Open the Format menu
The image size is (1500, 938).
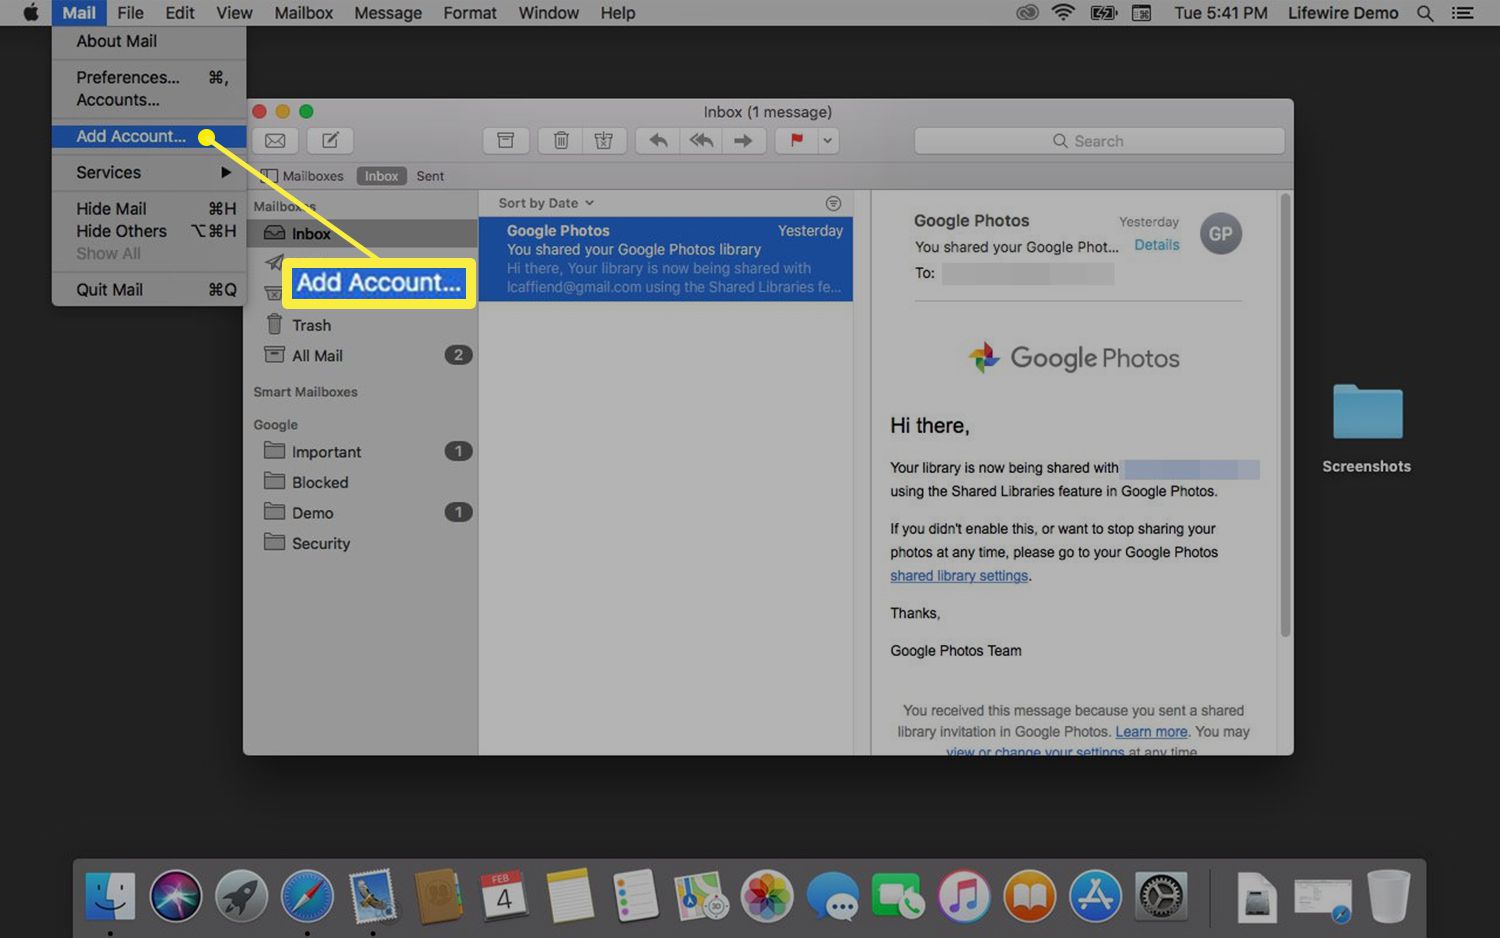click(470, 13)
